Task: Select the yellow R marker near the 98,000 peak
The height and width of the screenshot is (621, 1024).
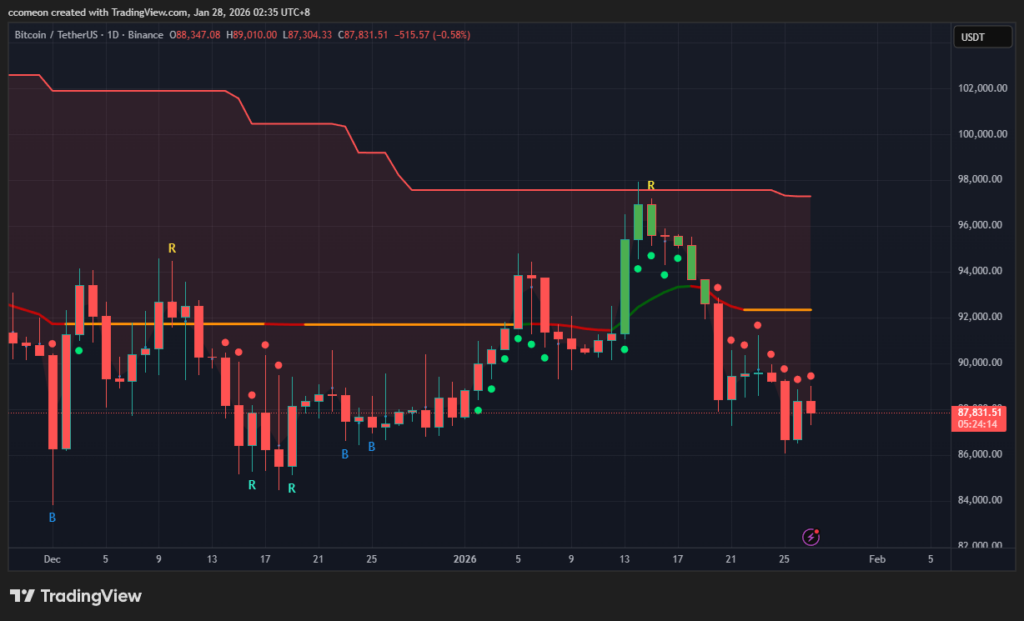Action: coord(650,186)
